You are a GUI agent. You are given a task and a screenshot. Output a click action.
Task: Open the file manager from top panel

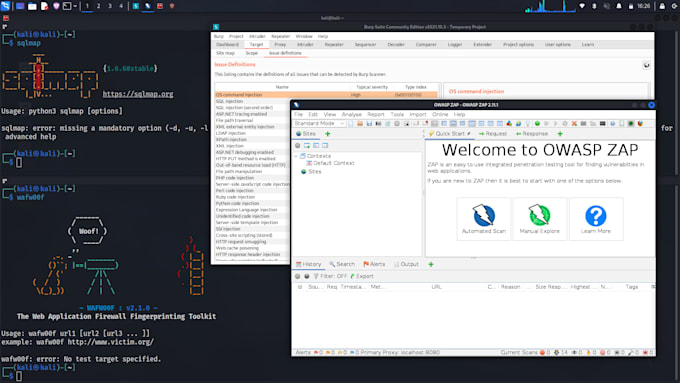coord(32,6)
